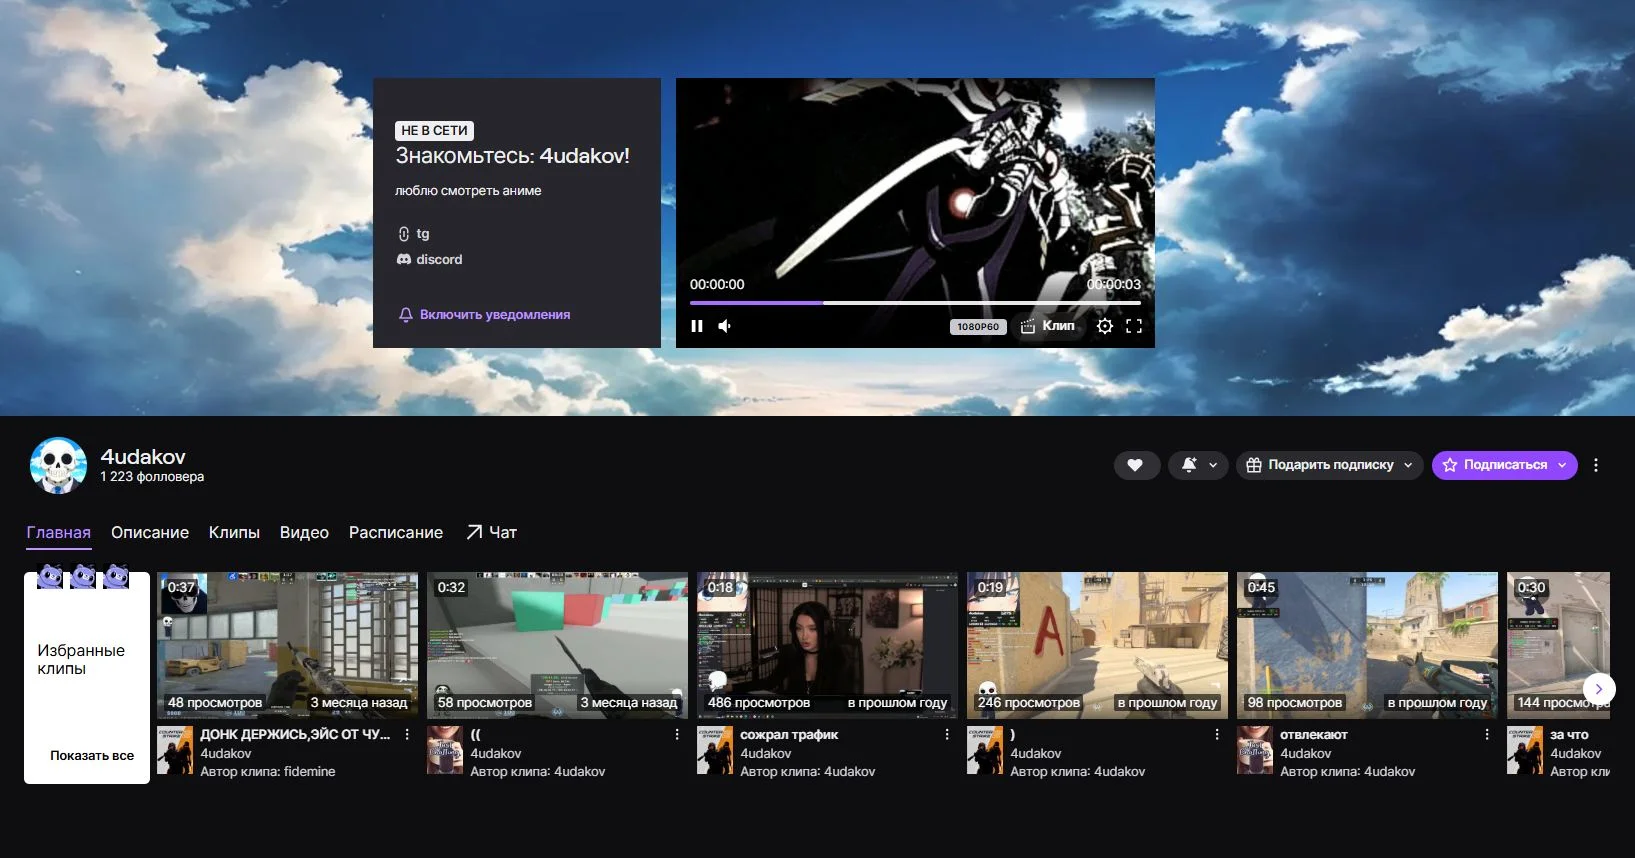Create a clip with the Клип button
The image size is (1635, 858).
[1047, 326]
